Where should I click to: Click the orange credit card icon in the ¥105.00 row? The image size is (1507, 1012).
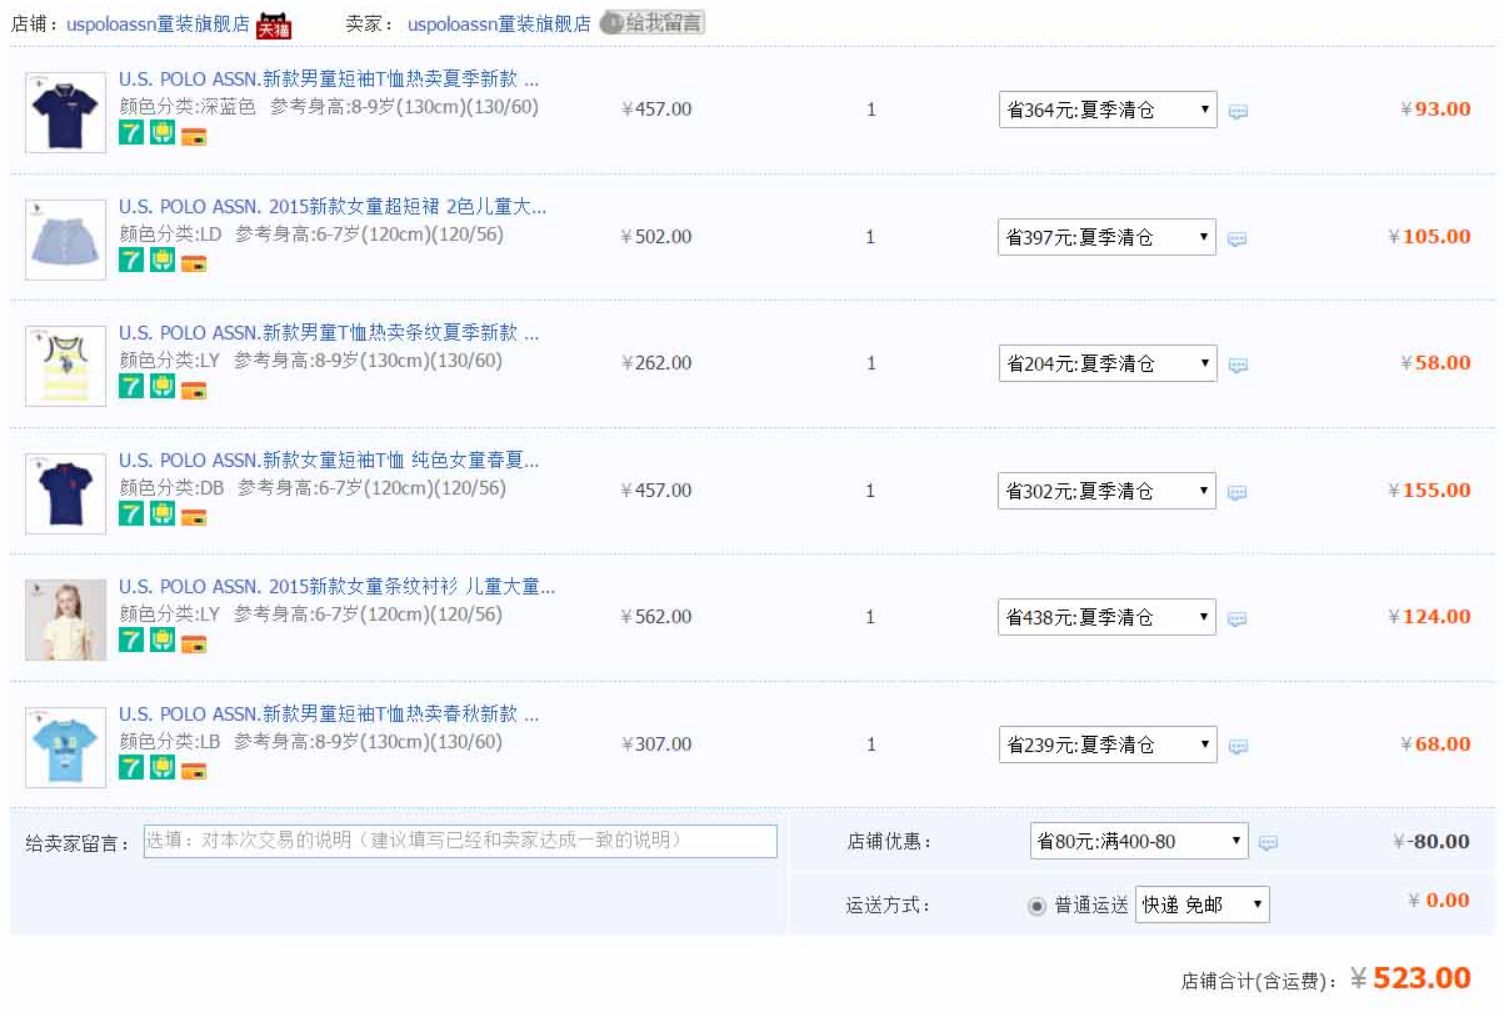click(194, 264)
